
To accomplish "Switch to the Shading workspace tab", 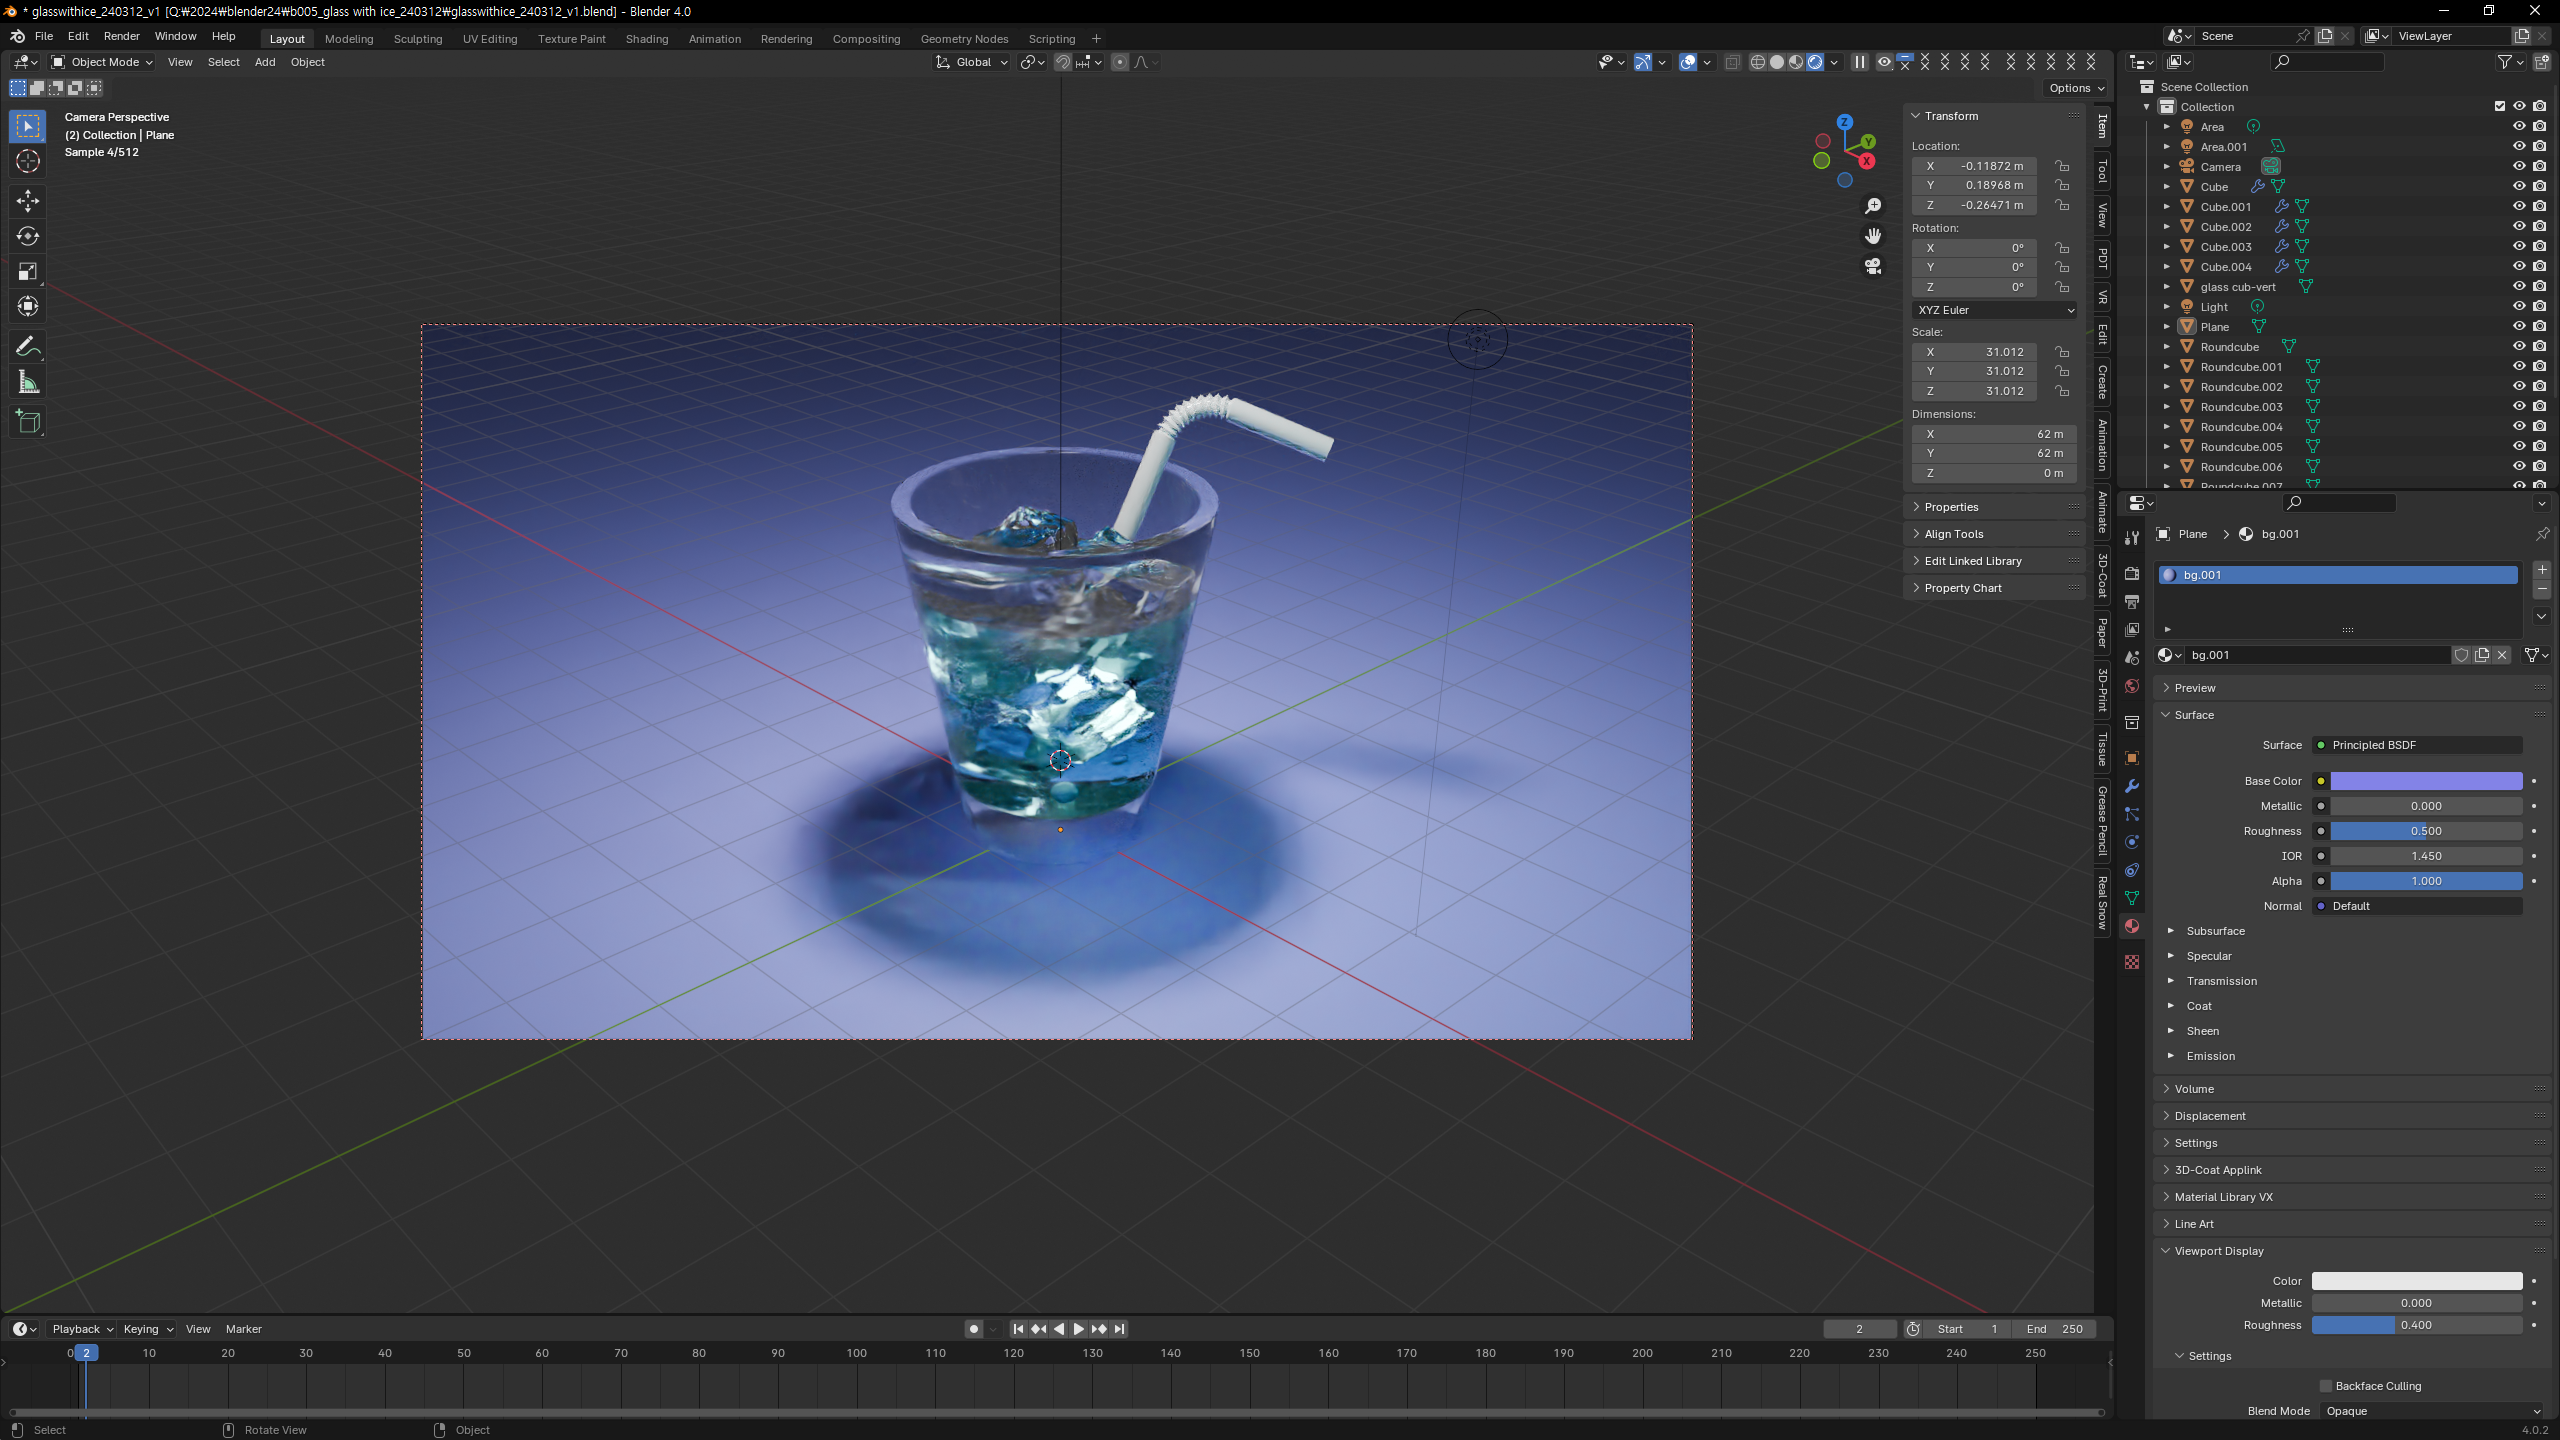I will [x=646, y=39].
